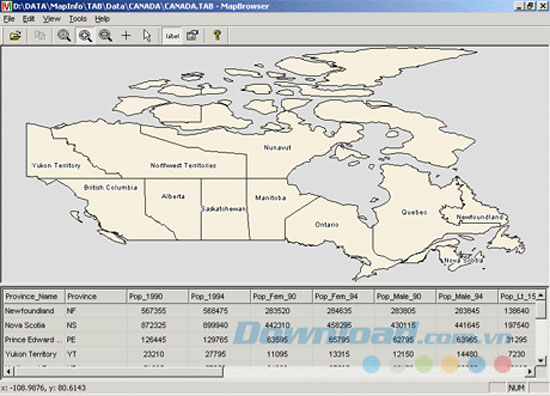This screenshot has width=550, height=396.
Task: Select the highlighted zoom-in magnifier tool
Action: coord(85,35)
